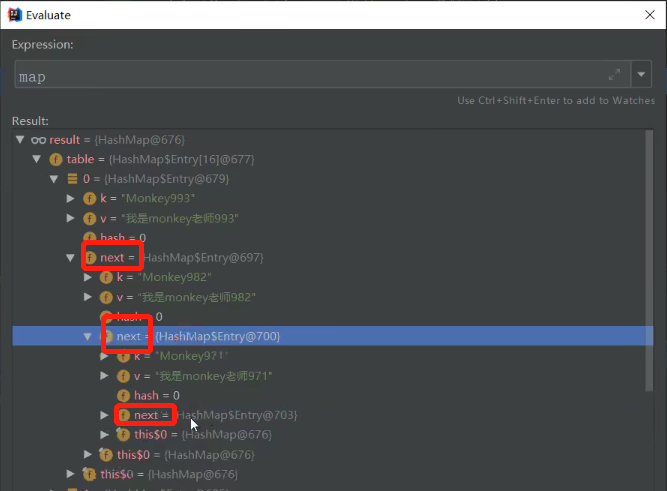
Task: Expand the "Monkey971" key node
Action: [x=105, y=357]
